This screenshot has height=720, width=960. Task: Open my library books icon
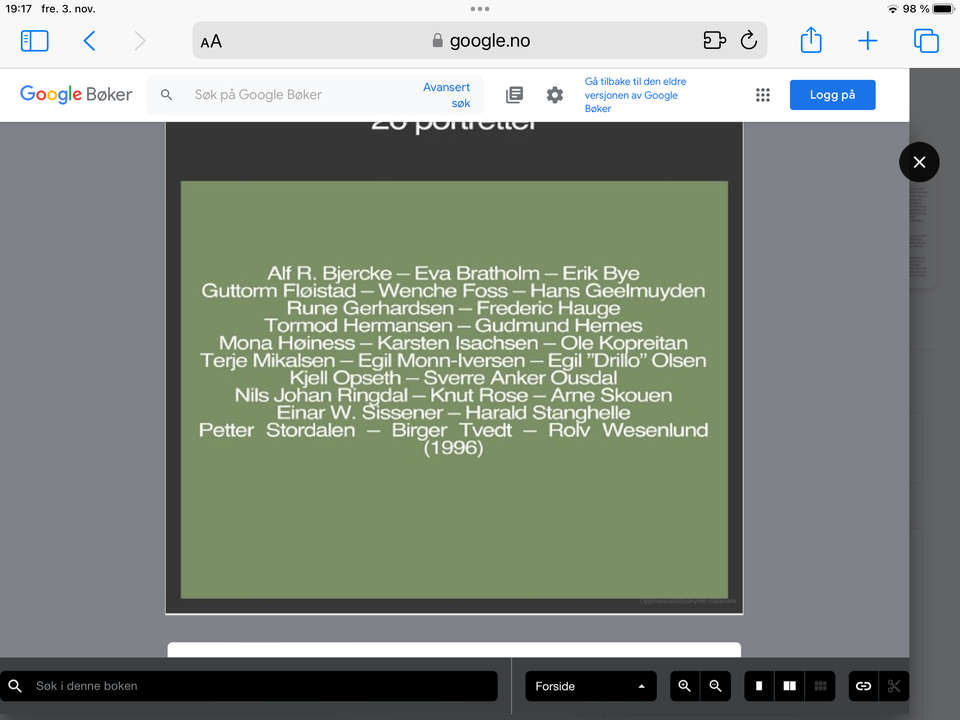(x=514, y=95)
